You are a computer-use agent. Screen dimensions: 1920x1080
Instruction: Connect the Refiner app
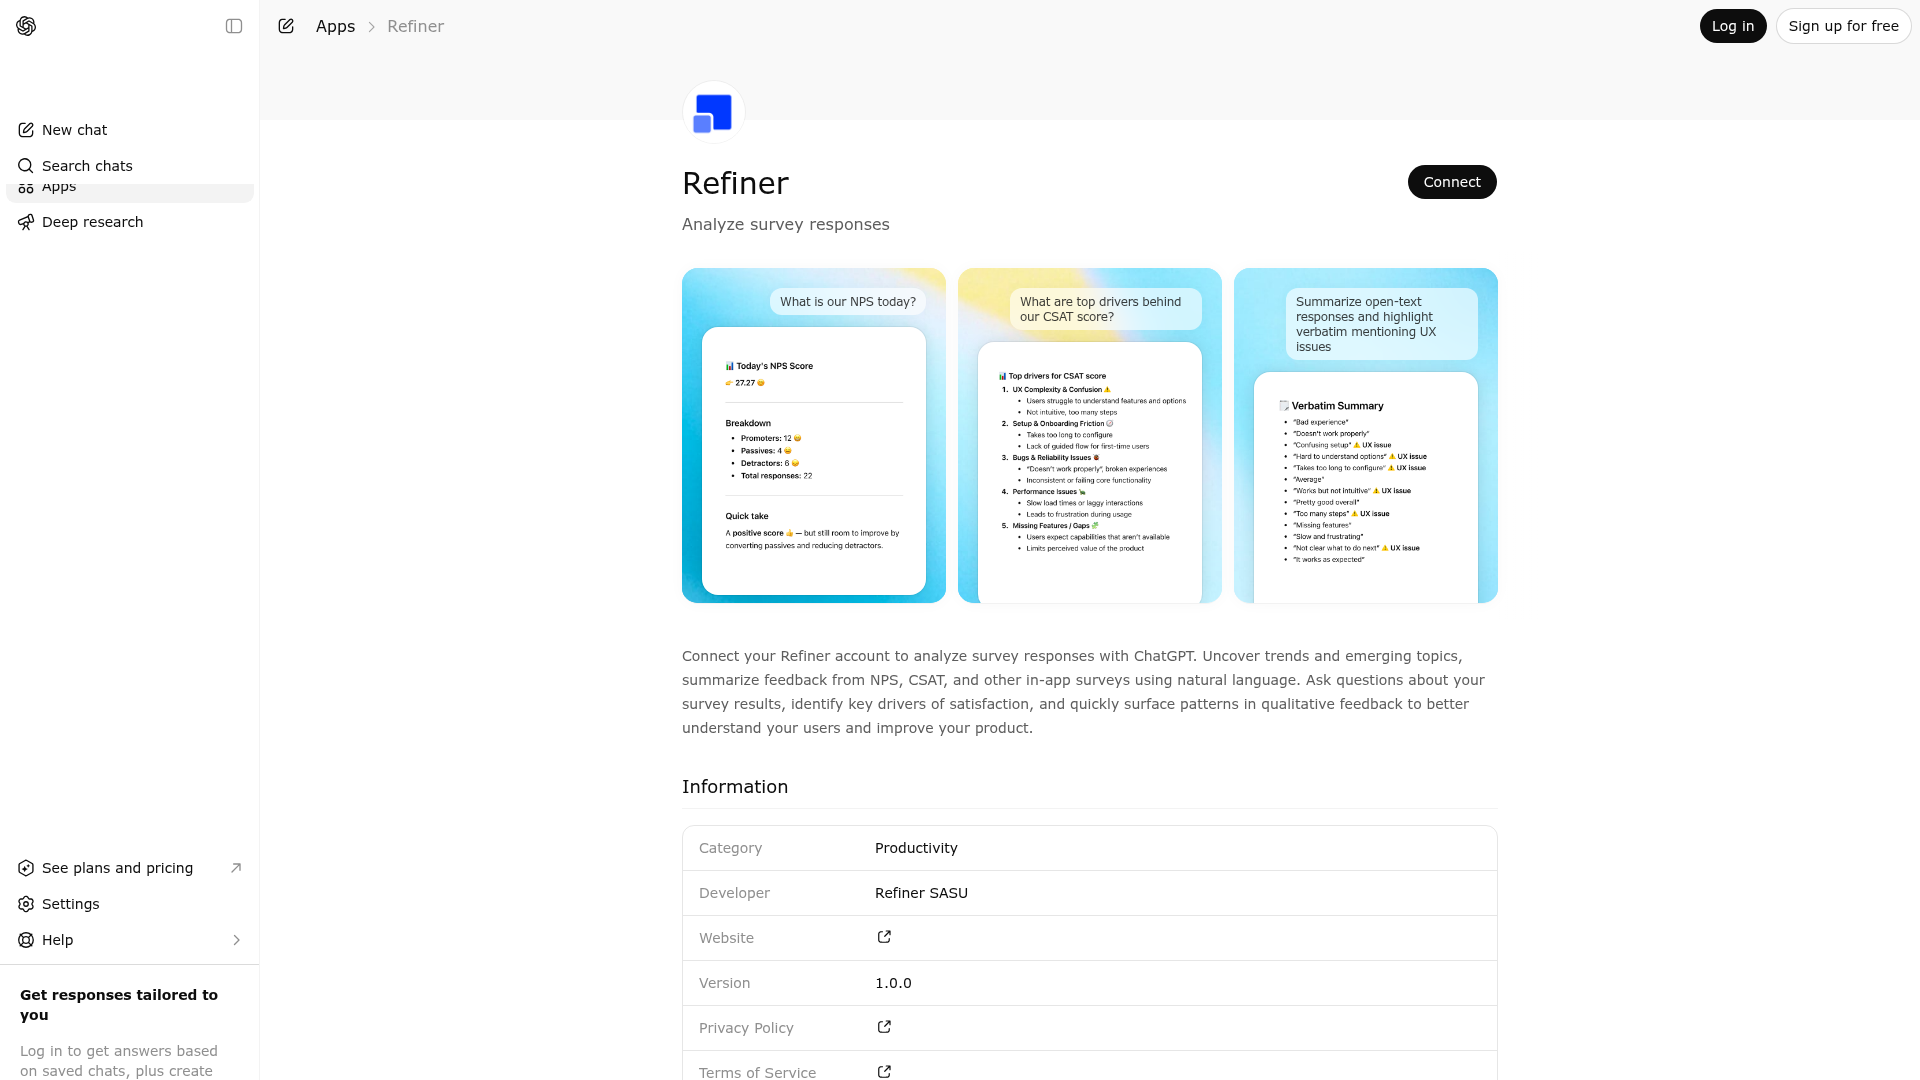(x=1452, y=182)
